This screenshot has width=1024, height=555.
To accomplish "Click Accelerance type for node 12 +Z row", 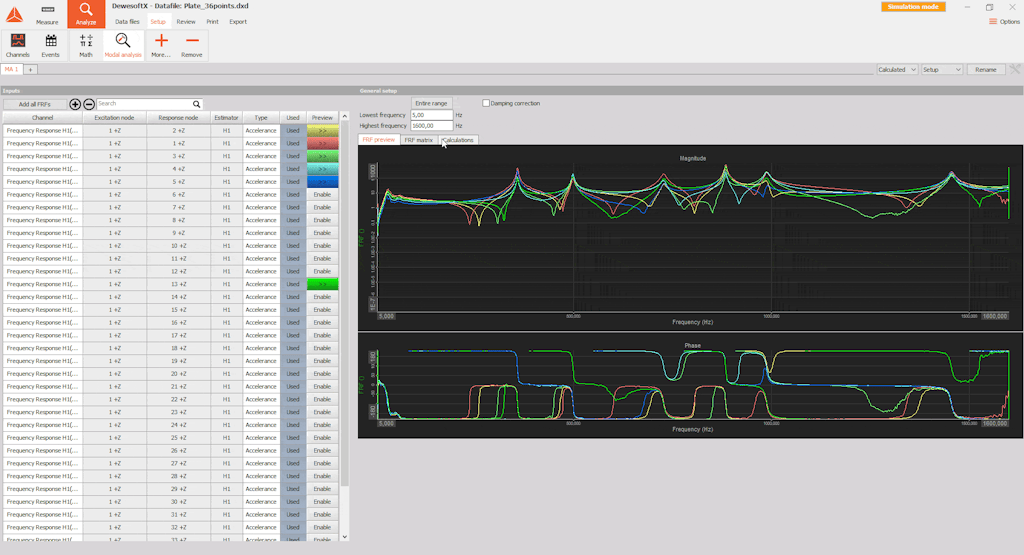I will 261,271.
